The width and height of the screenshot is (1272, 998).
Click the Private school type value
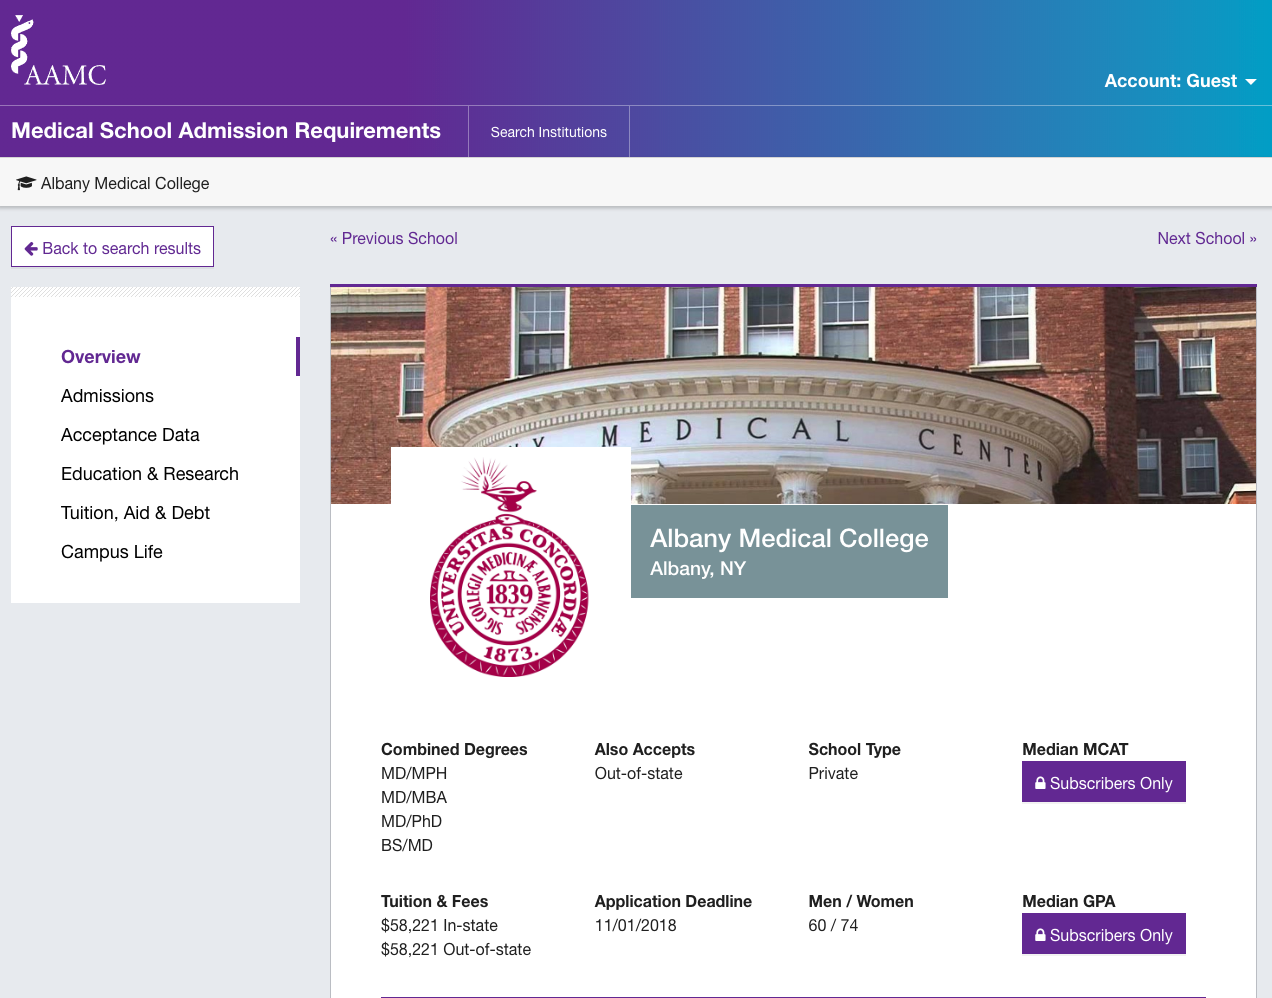pos(833,773)
